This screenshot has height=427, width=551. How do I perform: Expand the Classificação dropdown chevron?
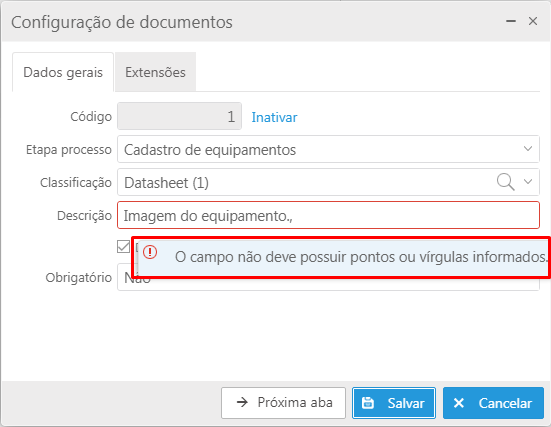pos(528,182)
